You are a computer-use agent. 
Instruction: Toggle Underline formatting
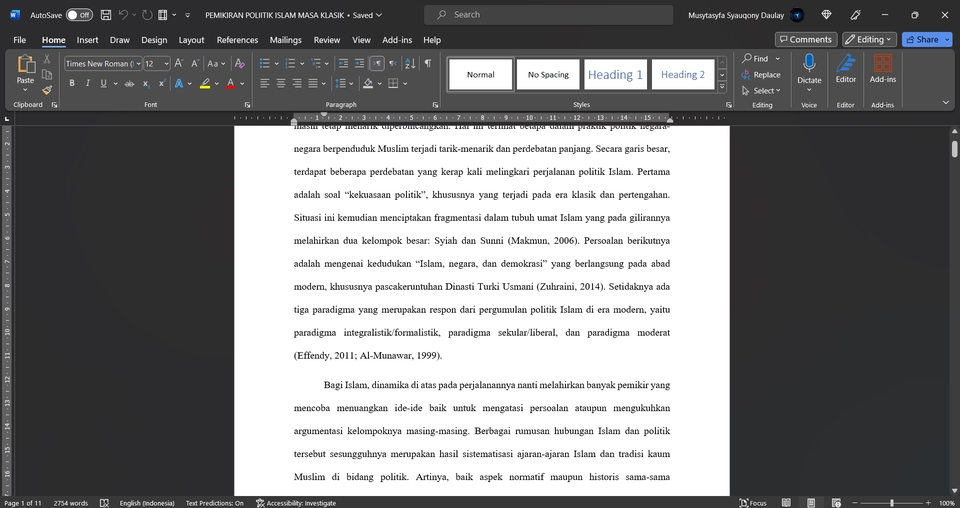pos(103,83)
